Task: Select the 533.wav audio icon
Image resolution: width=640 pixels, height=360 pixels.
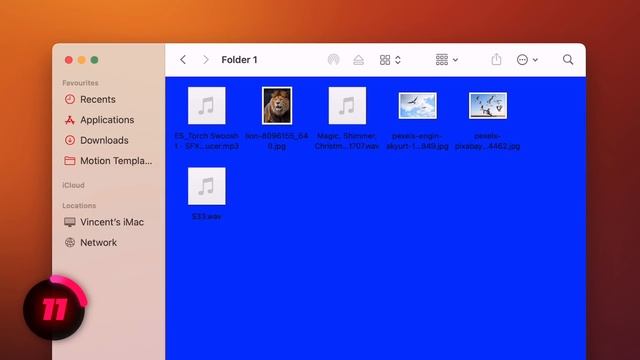Action: point(207,186)
